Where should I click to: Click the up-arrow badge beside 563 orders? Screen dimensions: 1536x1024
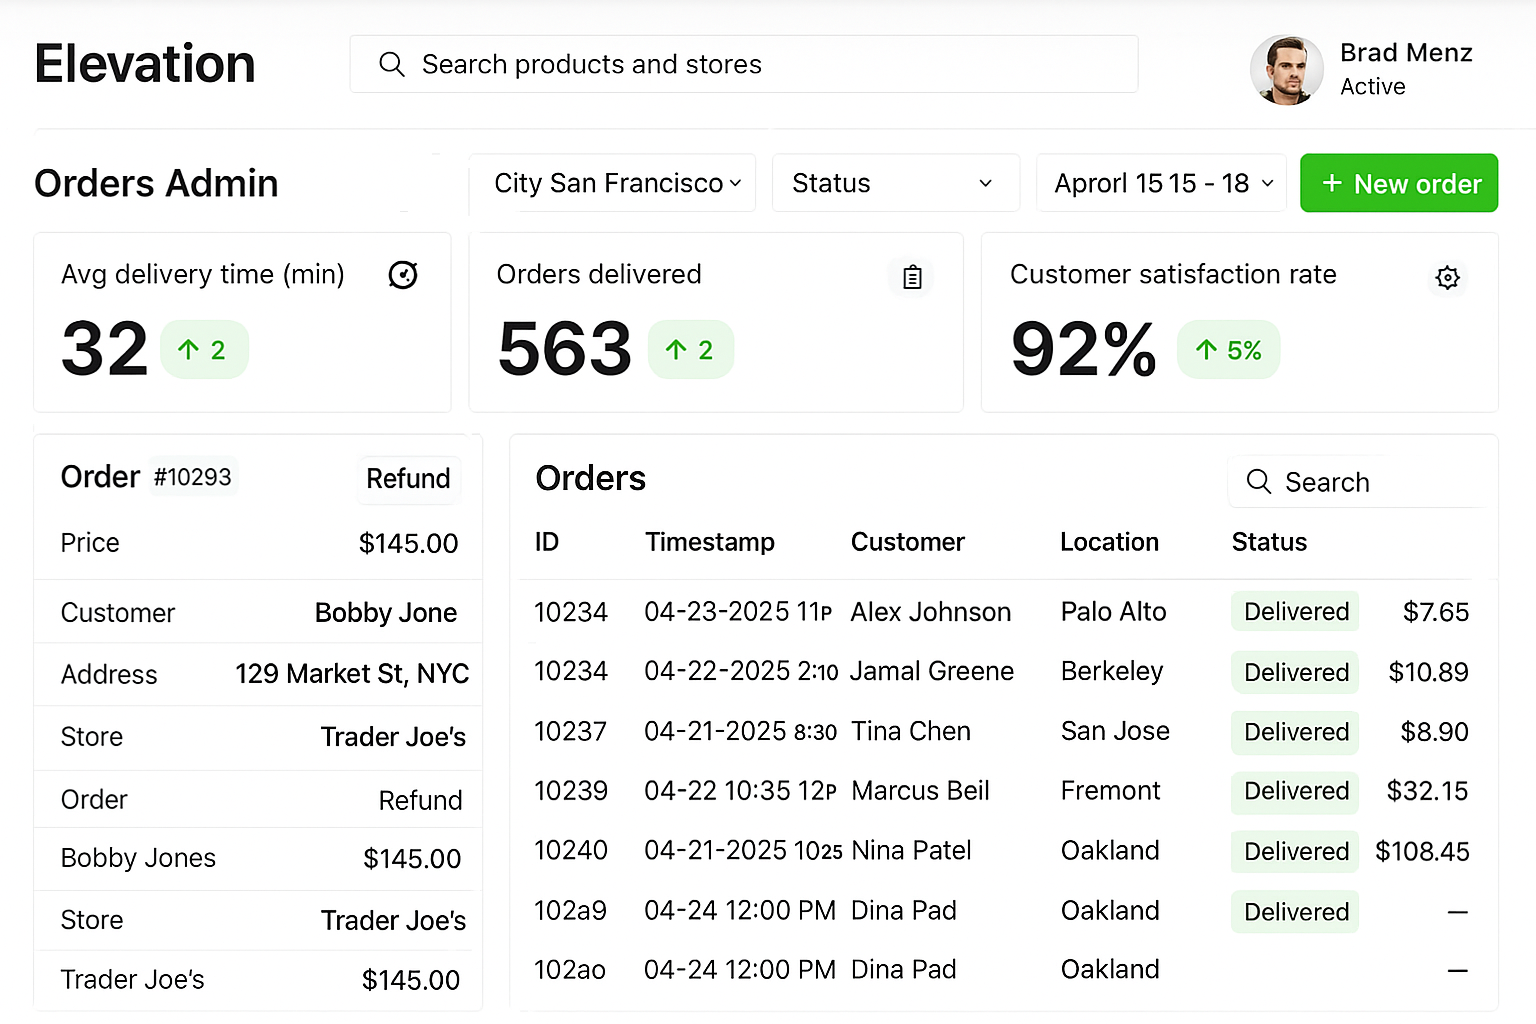(690, 350)
